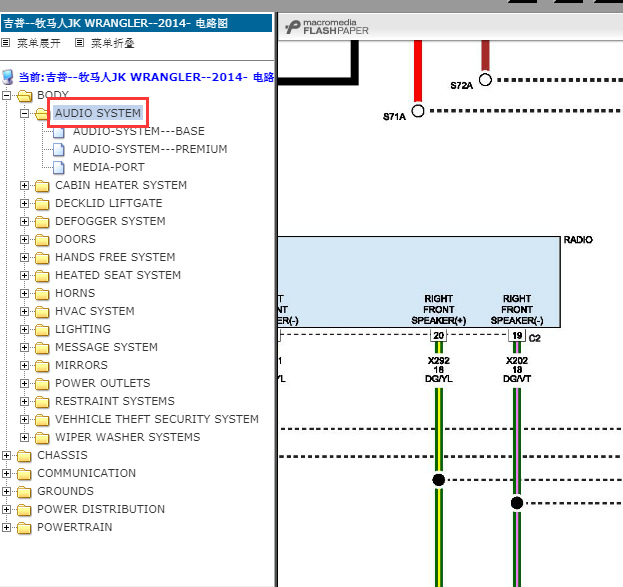This screenshot has height=587, width=623.
Task: Click the BODY open folder icon
Action: point(24,95)
